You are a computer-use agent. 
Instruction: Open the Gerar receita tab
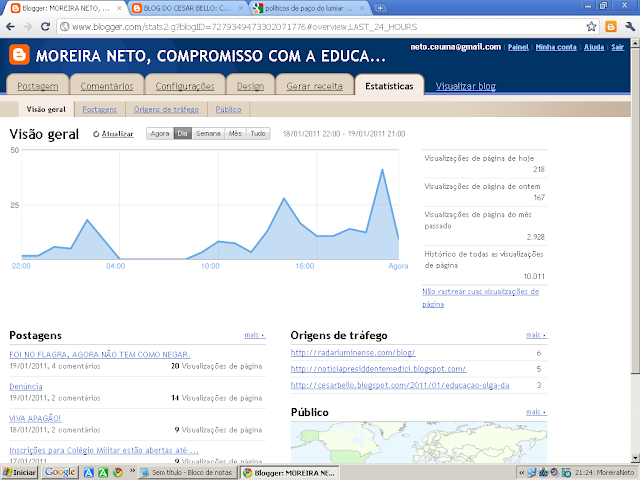[314, 86]
